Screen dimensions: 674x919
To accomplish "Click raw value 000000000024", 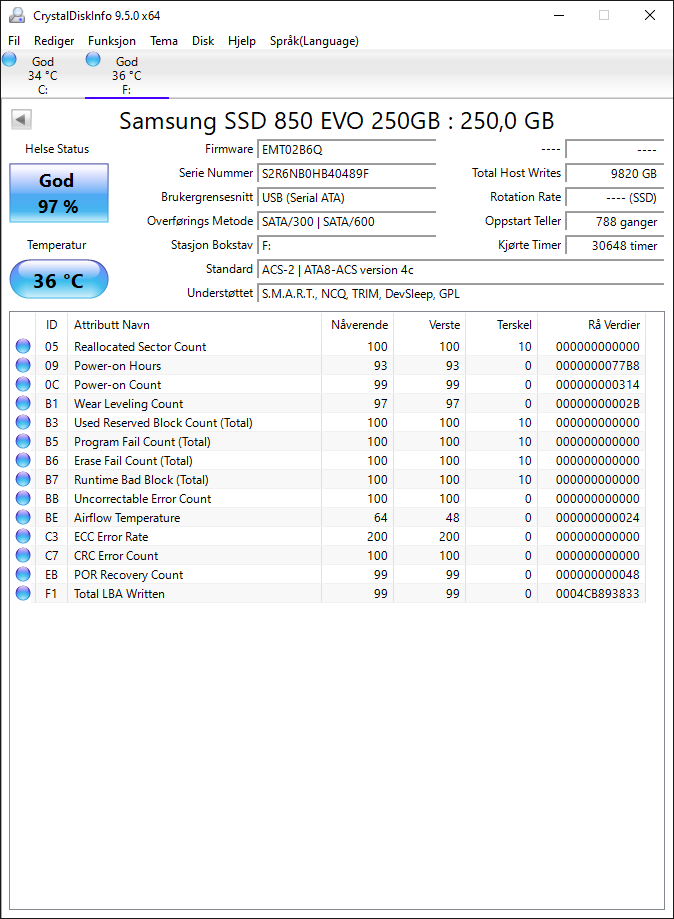I will pyautogui.click(x=598, y=518).
